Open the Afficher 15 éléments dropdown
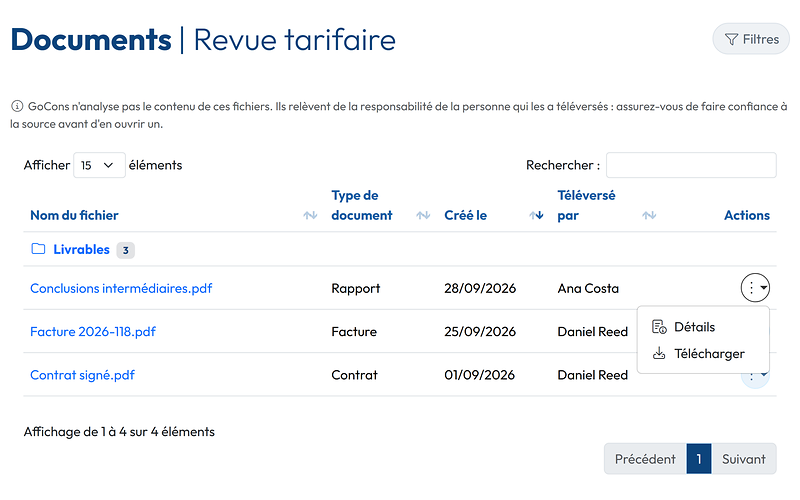Screen dimensions: 800x500 click(99, 165)
